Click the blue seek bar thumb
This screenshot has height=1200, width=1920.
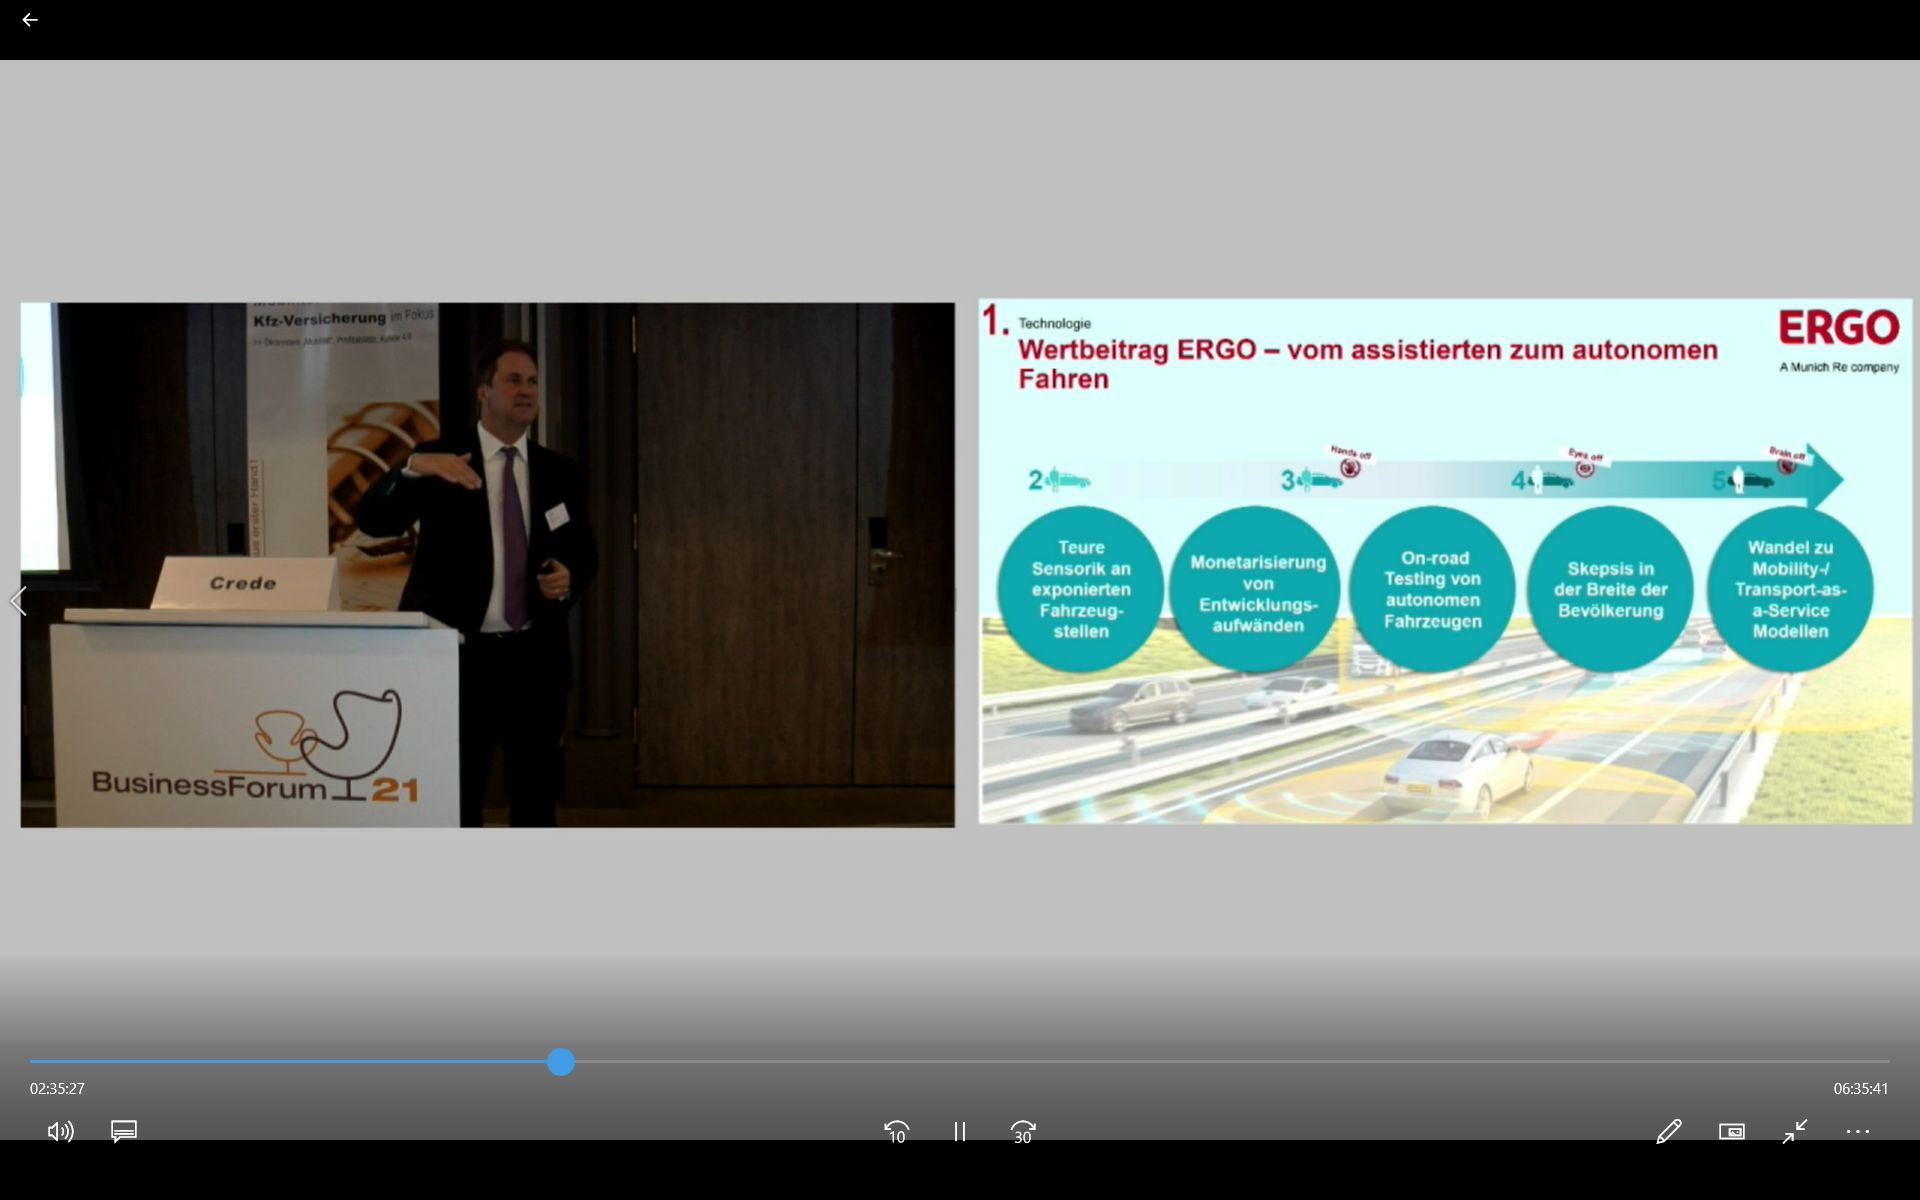tap(561, 1062)
